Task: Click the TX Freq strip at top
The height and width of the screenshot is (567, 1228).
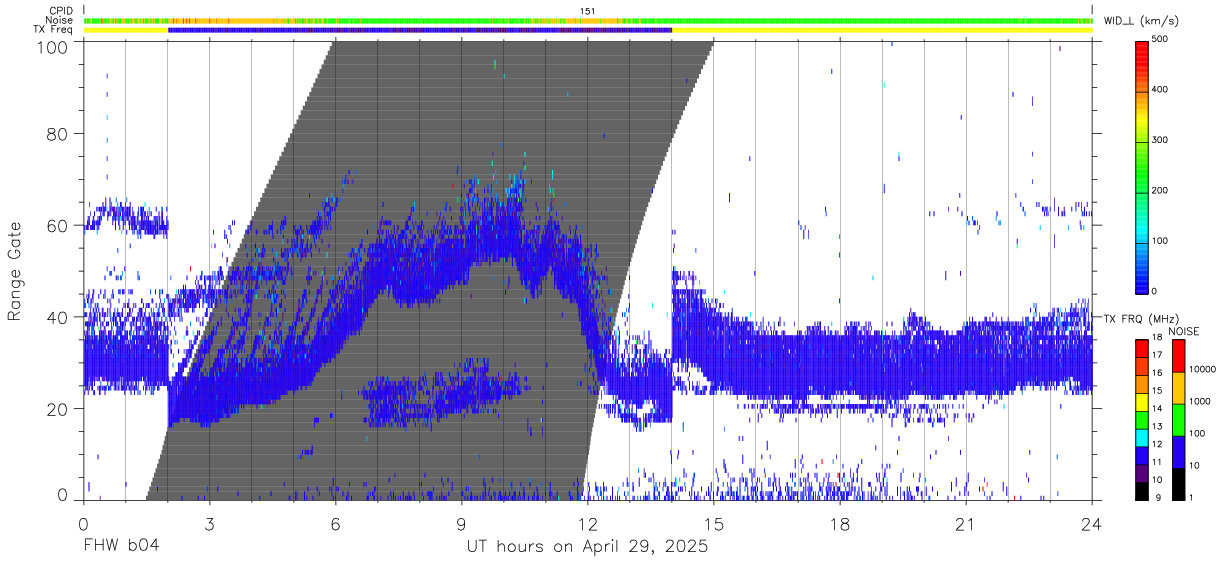Action: (588, 30)
